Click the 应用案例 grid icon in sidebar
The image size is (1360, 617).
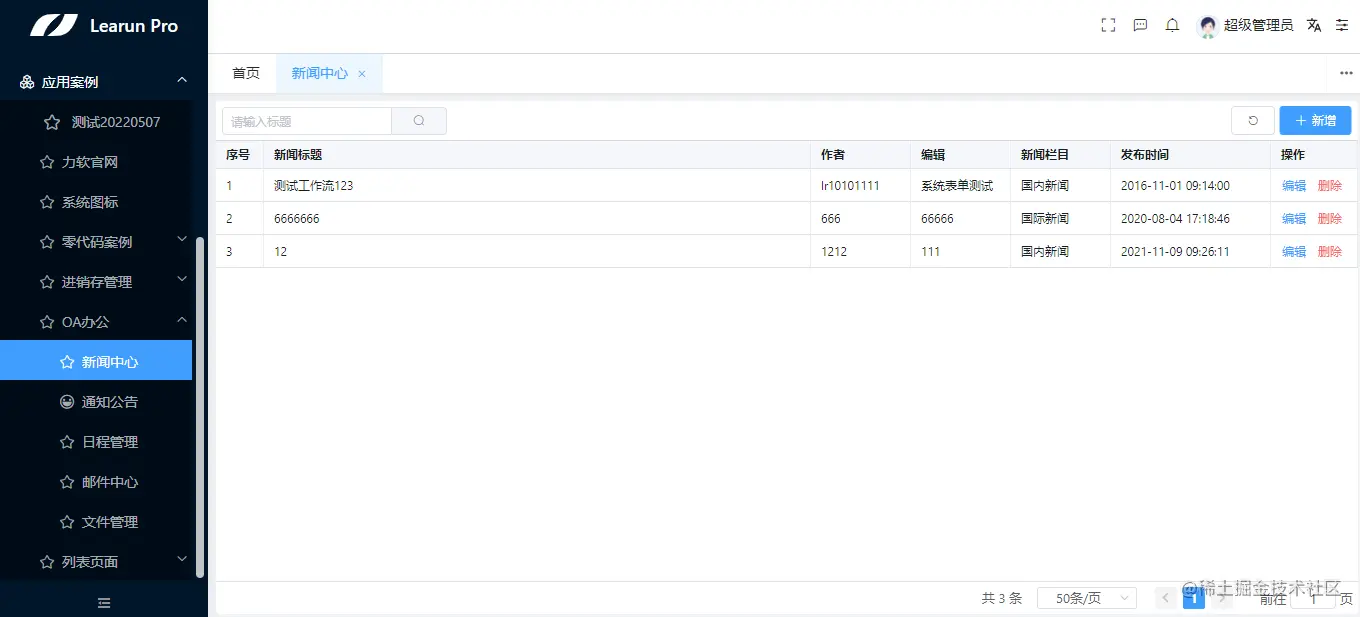tap(26, 81)
